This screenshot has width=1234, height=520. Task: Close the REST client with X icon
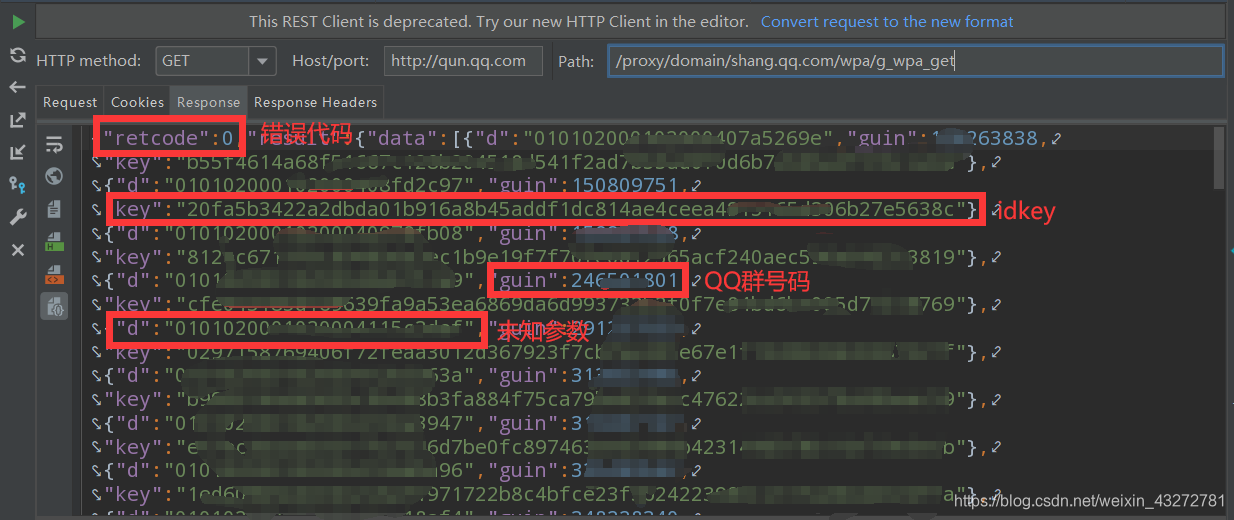(18, 250)
